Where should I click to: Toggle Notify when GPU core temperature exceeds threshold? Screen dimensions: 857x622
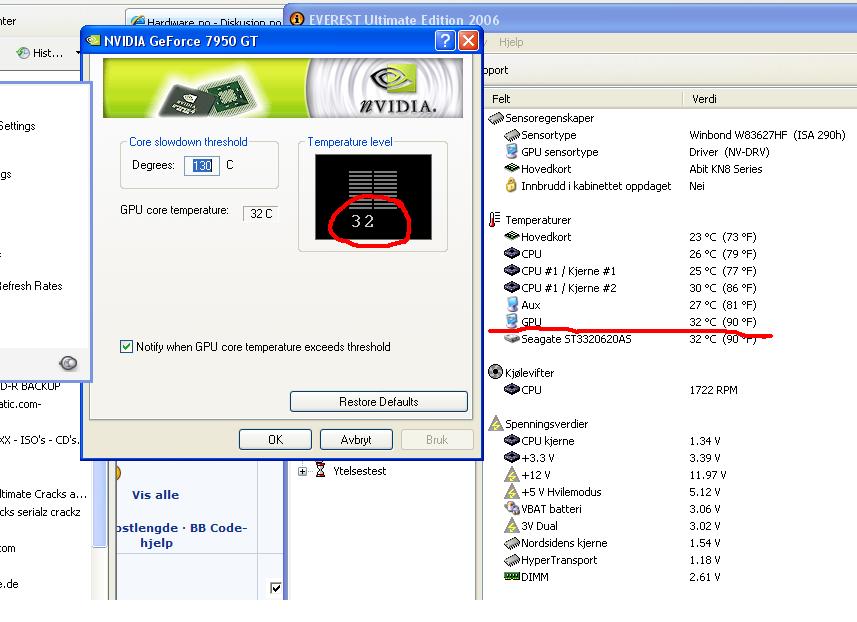coord(126,347)
